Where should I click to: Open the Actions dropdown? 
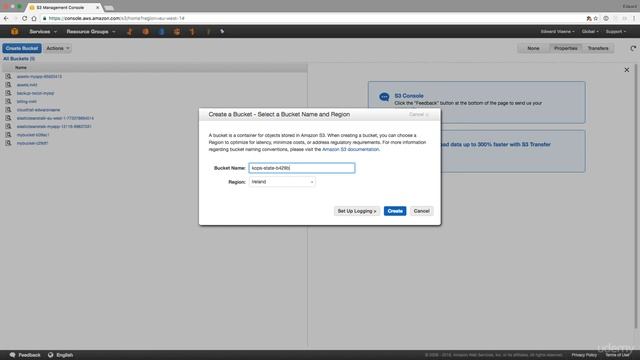[x=58, y=48]
